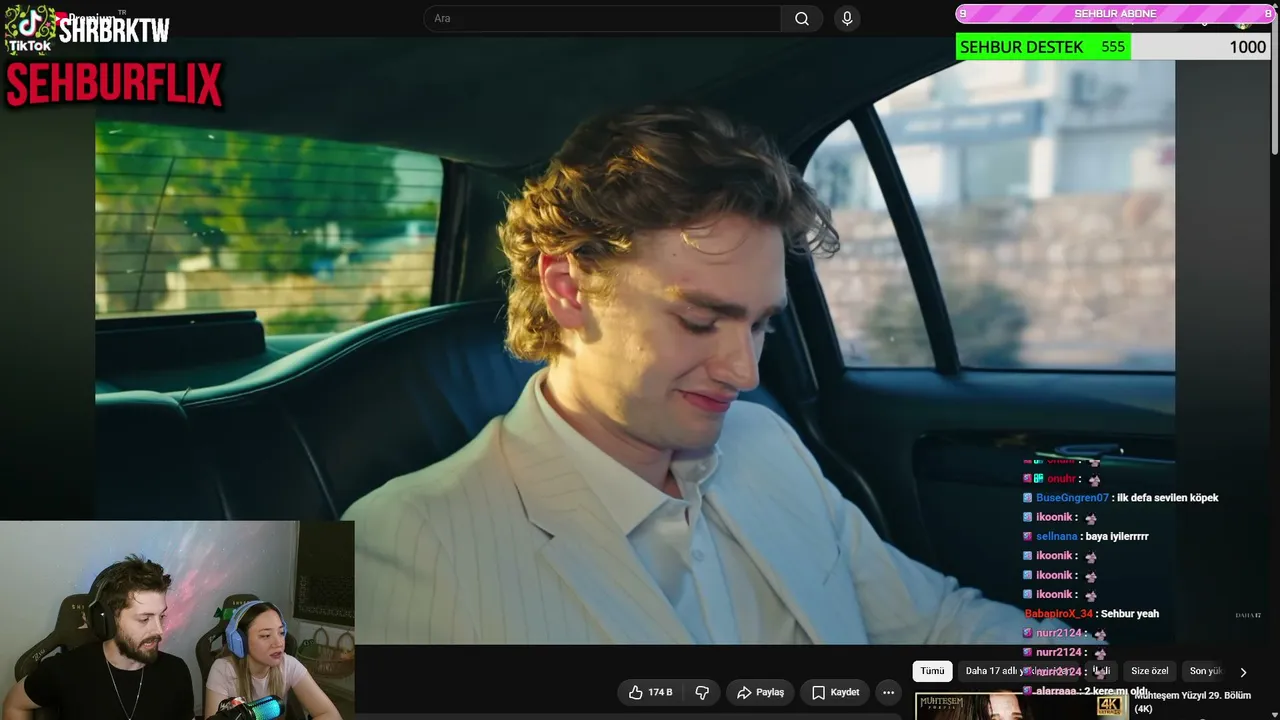The width and height of the screenshot is (1280, 720).
Task: Start voice search with the microphone icon
Action: coord(847,19)
